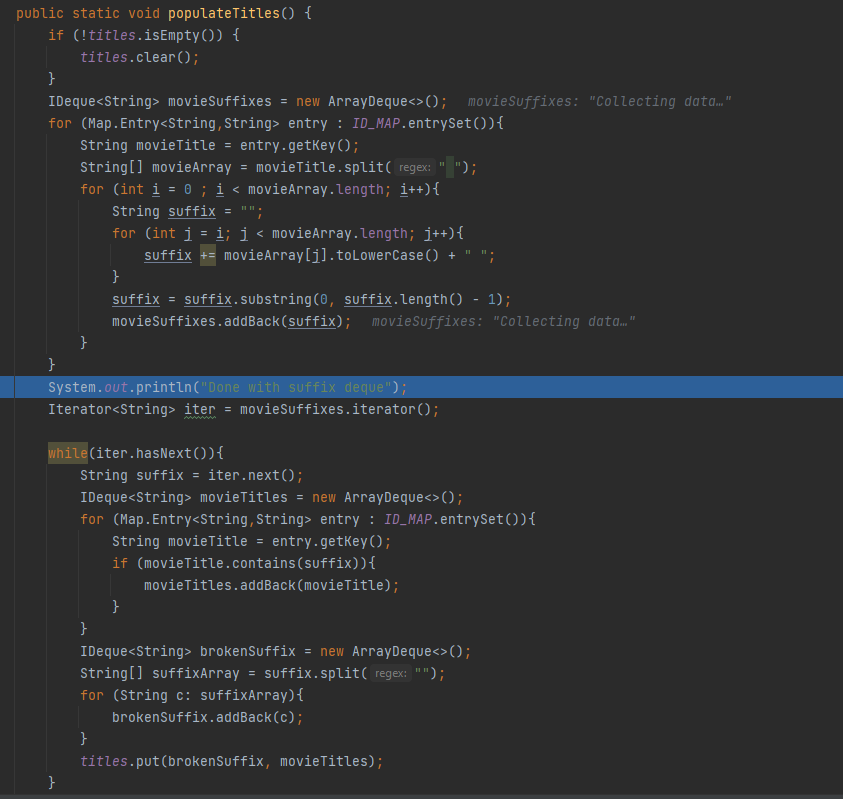Click the regex hint in movieTitle.split

[414, 167]
